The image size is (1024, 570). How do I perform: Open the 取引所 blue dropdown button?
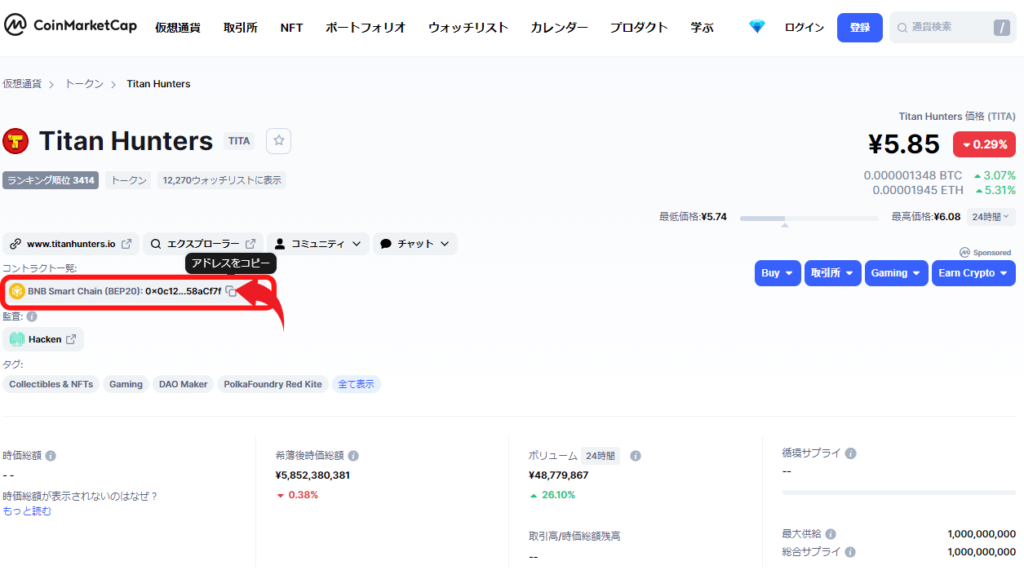[833, 273]
